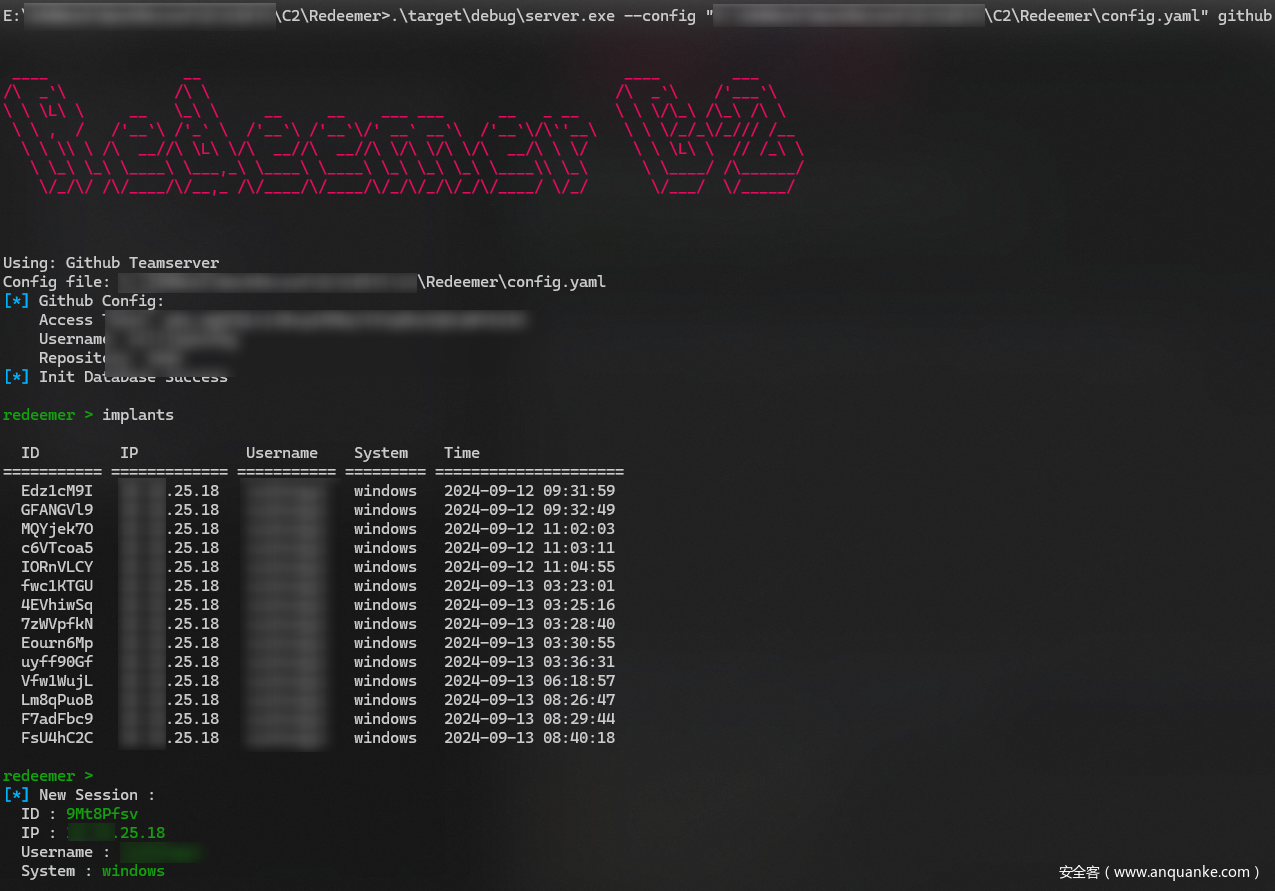1275x891 pixels.
Task: Click the ID column header
Action: tap(30, 453)
